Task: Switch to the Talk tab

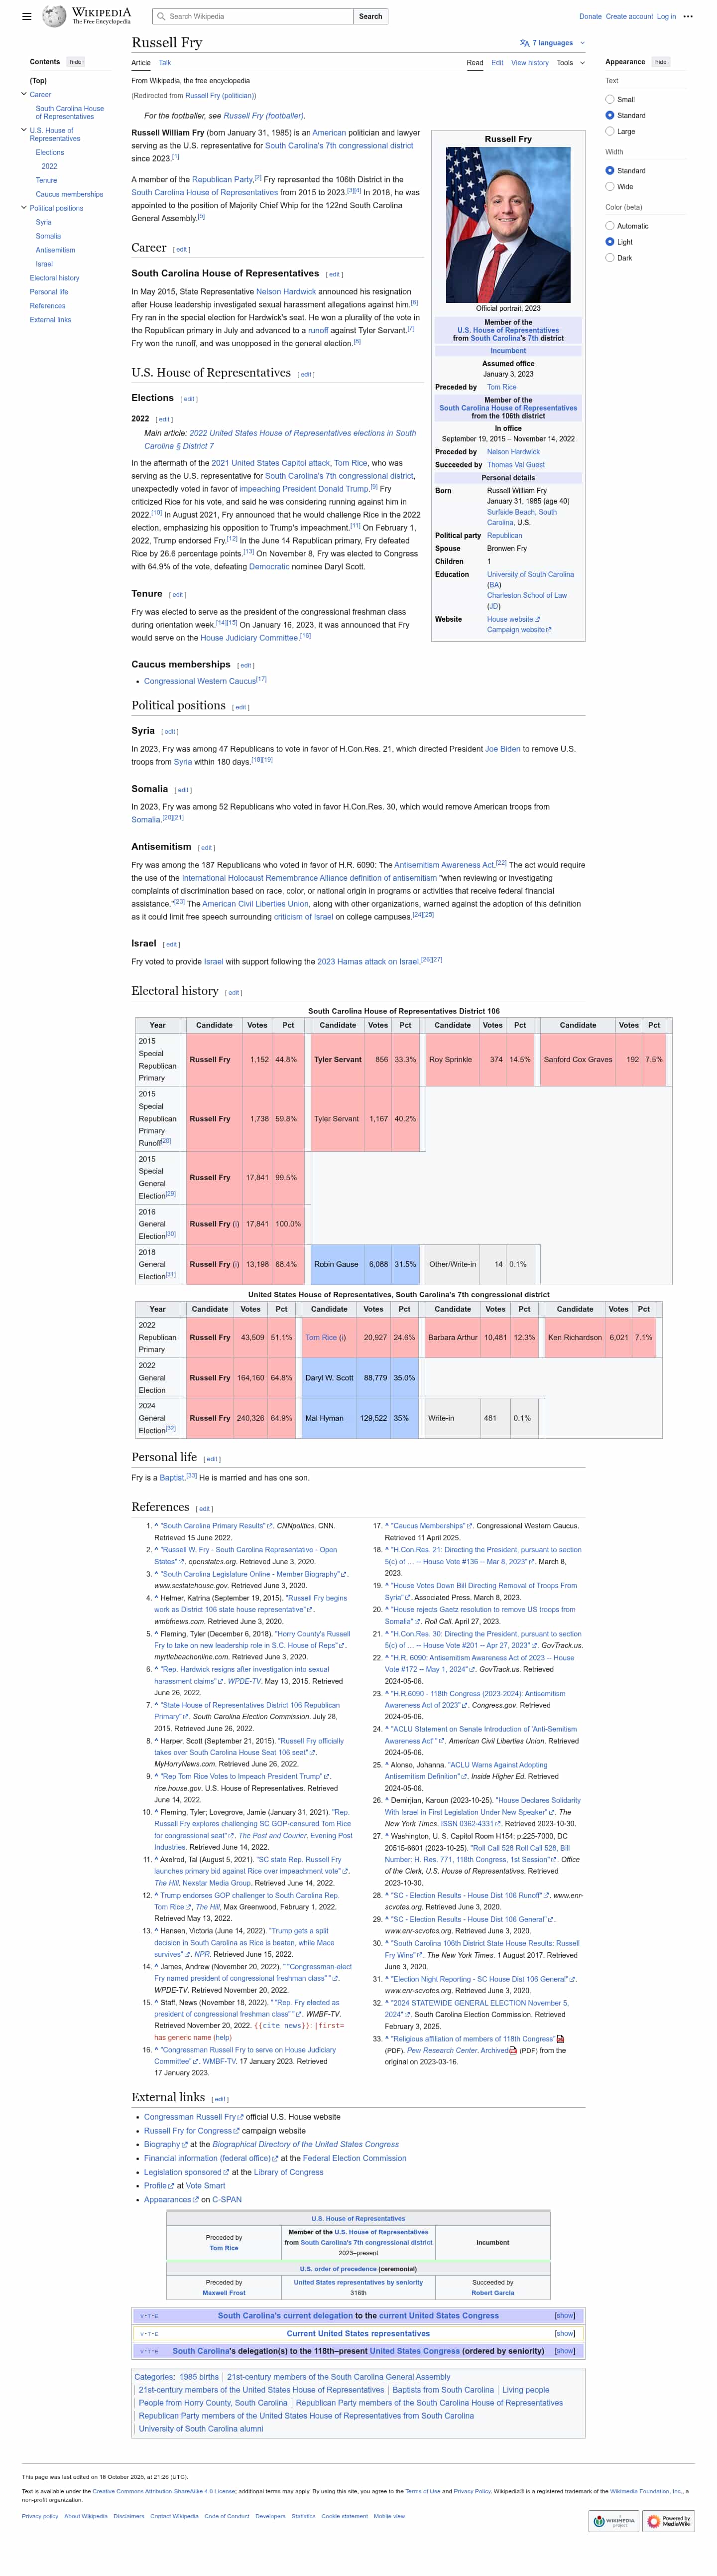Action: pos(165,62)
